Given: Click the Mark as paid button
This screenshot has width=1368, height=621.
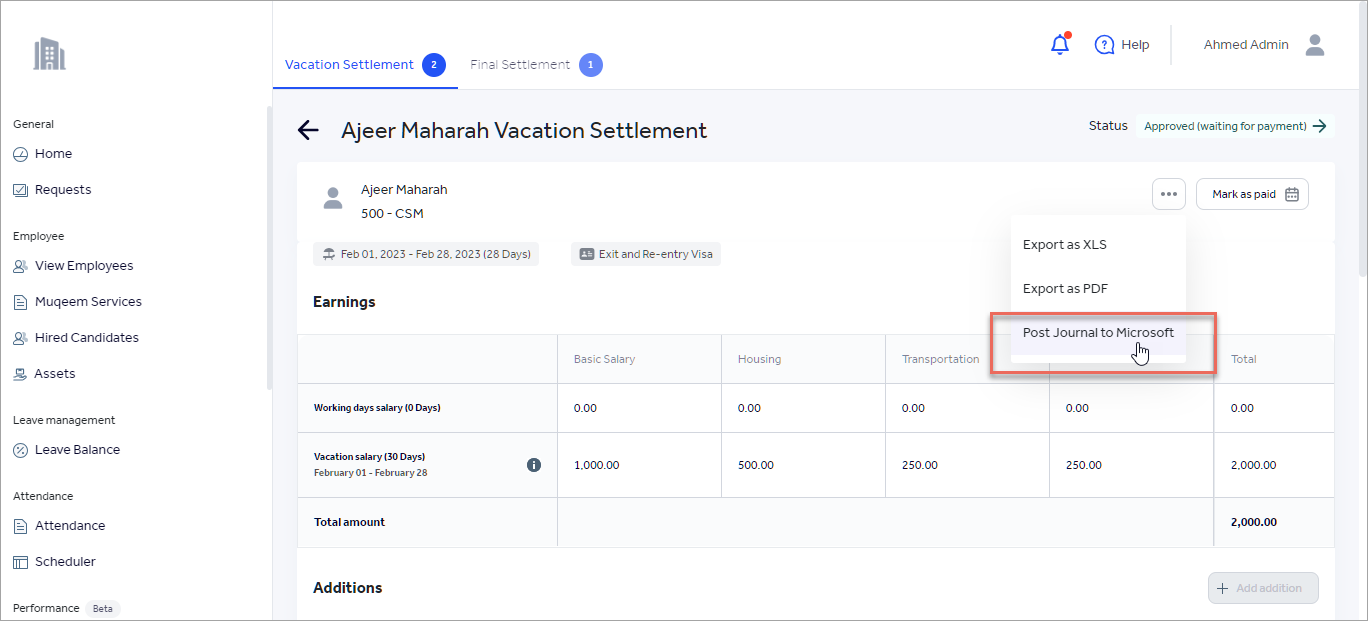Looking at the screenshot, I should click(x=1252, y=194).
